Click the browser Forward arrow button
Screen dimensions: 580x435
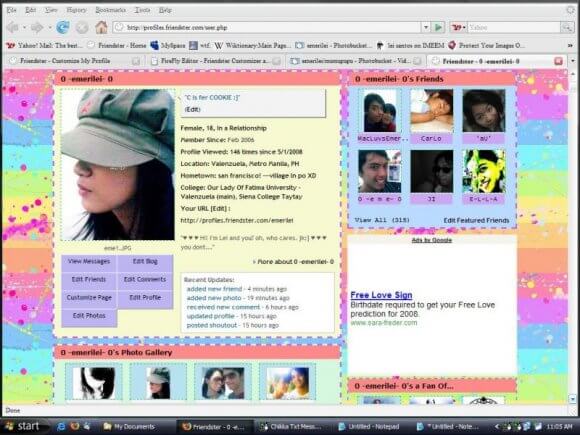[x=37, y=27]
